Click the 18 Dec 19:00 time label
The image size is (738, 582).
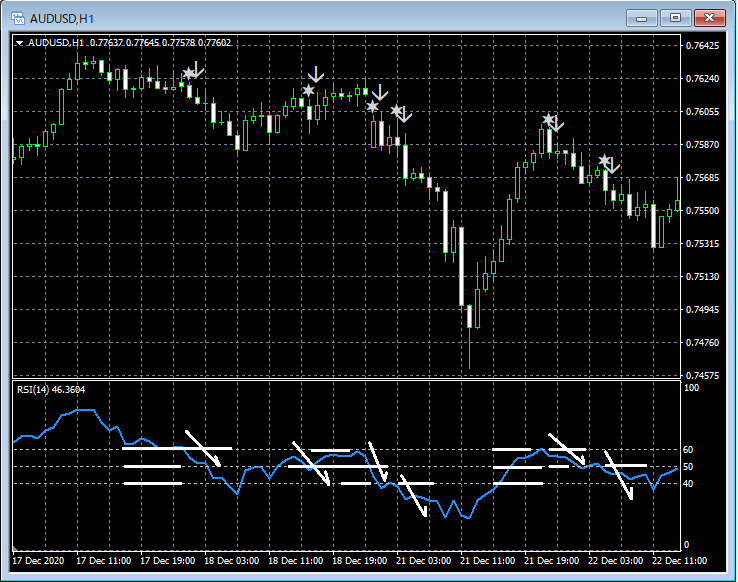360,561
